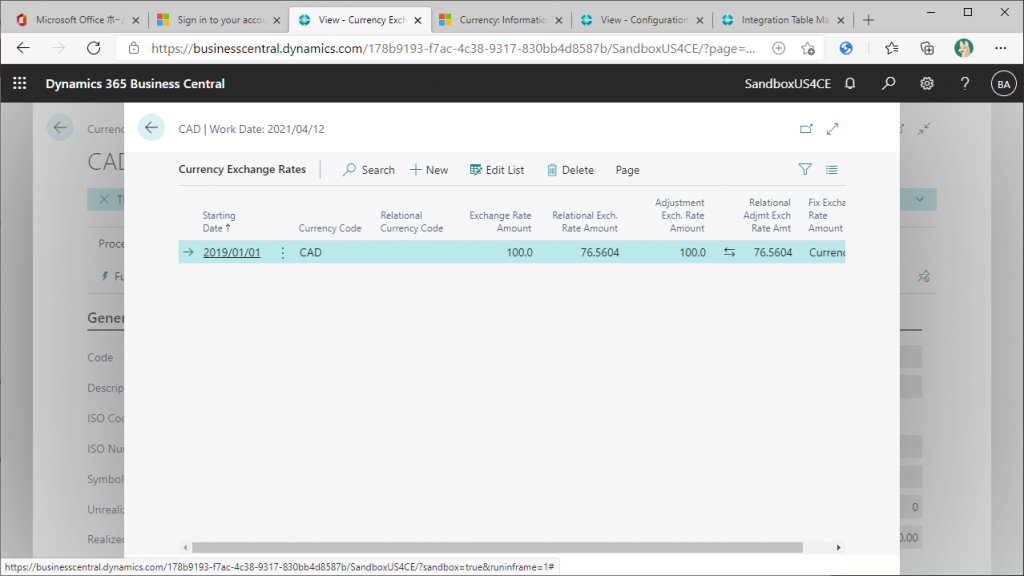
Task: Toggle the filter pane funnel icon
Action: 805,170
